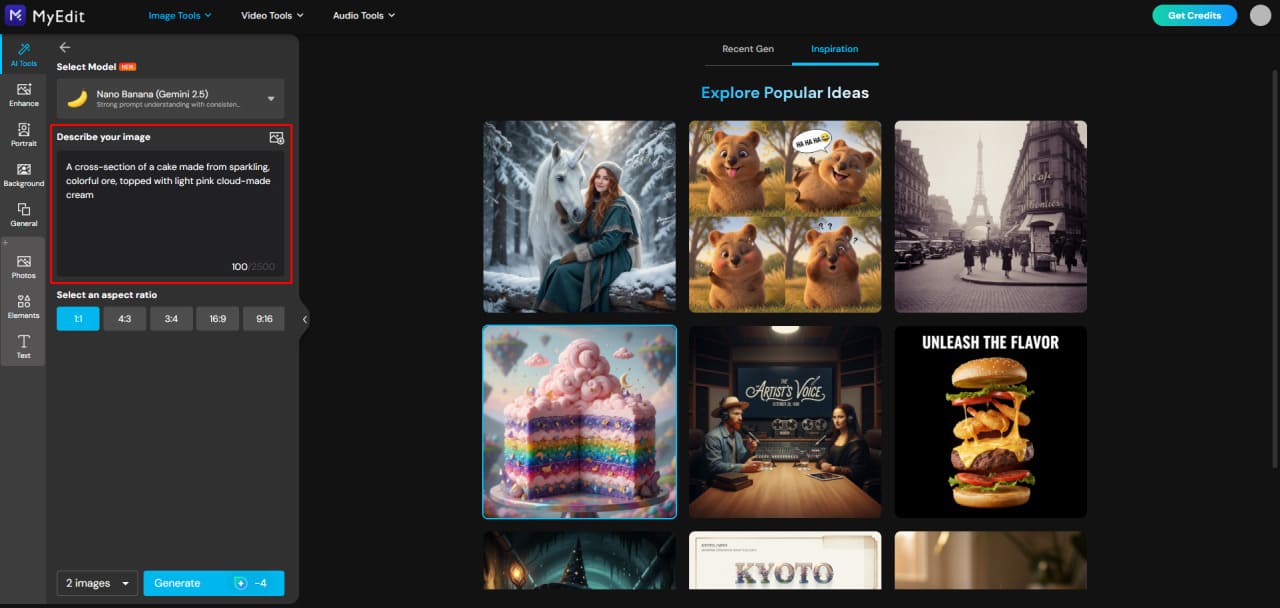Click the back arrow above Select Model
1280x608 pixels.
click(65, 47)
